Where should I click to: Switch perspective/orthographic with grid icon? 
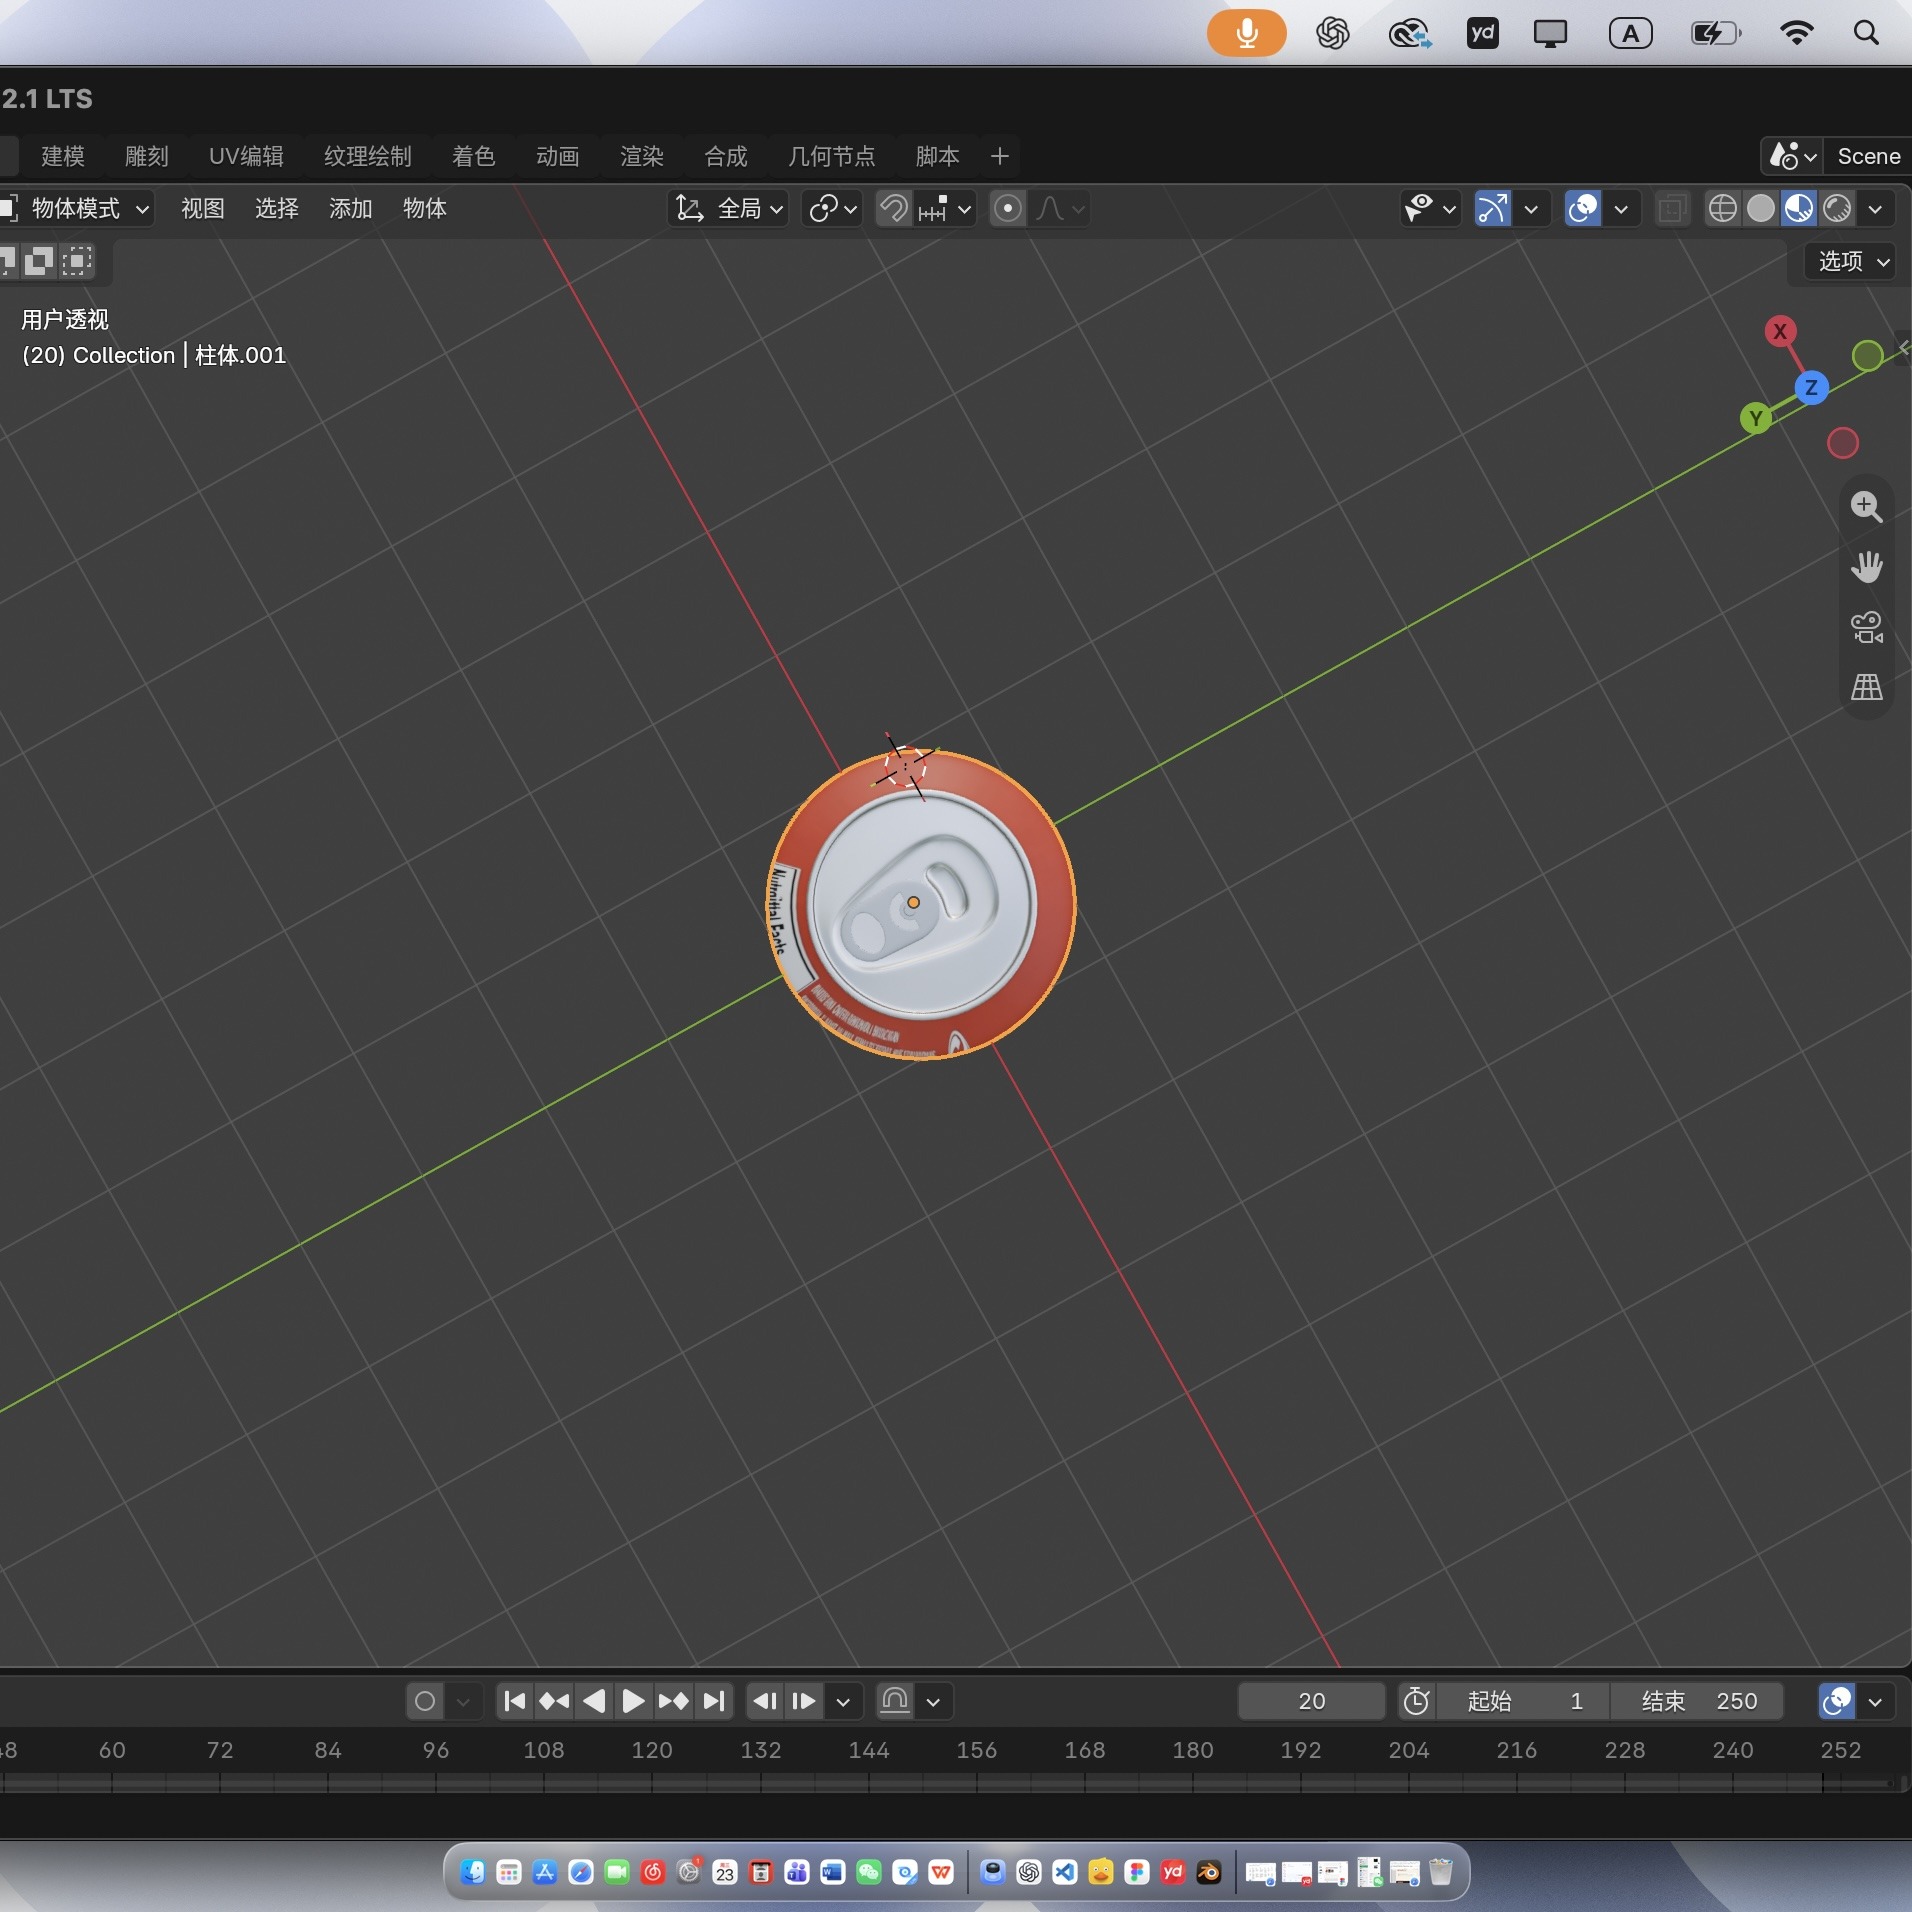[x=1866, y=687]
